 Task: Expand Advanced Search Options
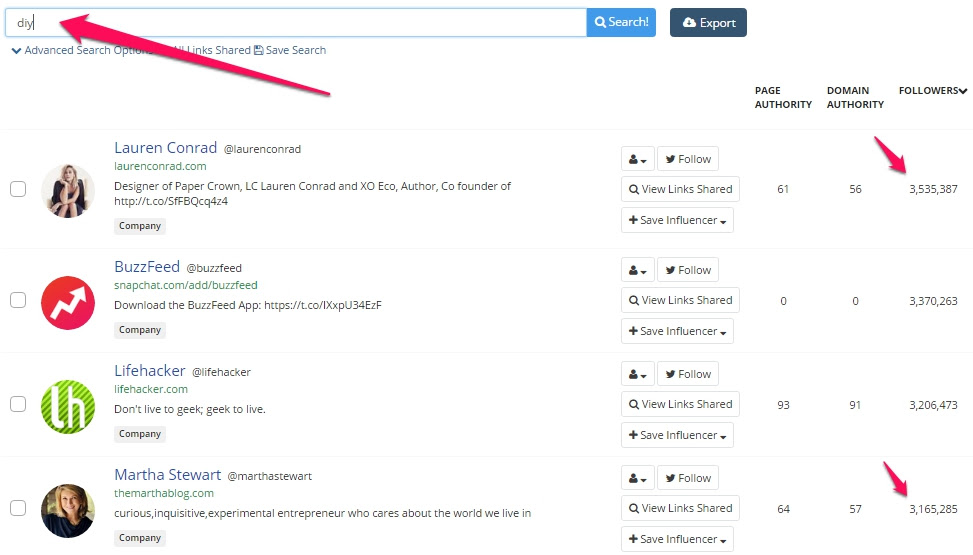point(81,50)
